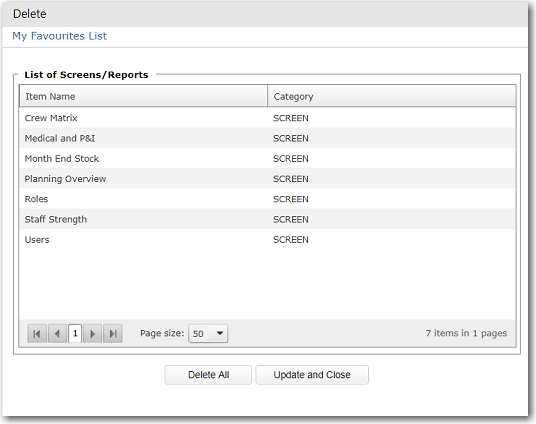Image resolution: width=536 pixels, height=424 pixels.
Task: Sort by Item Name column header
Action: 143,96
